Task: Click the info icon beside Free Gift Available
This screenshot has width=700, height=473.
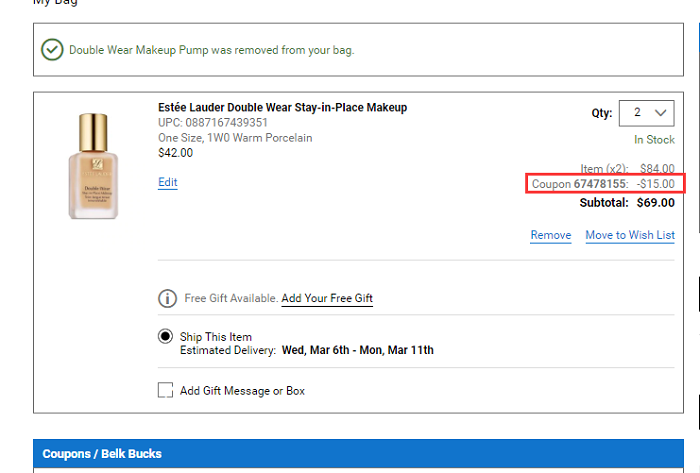Action: (x=167, y=298)
